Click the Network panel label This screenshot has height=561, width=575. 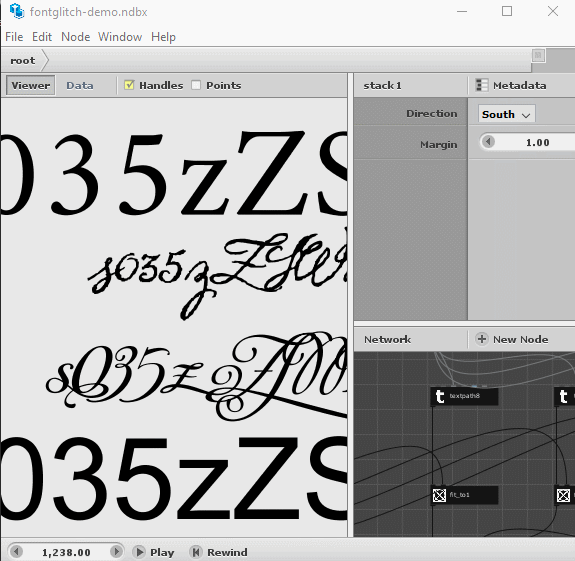click(x=387, y=339)
